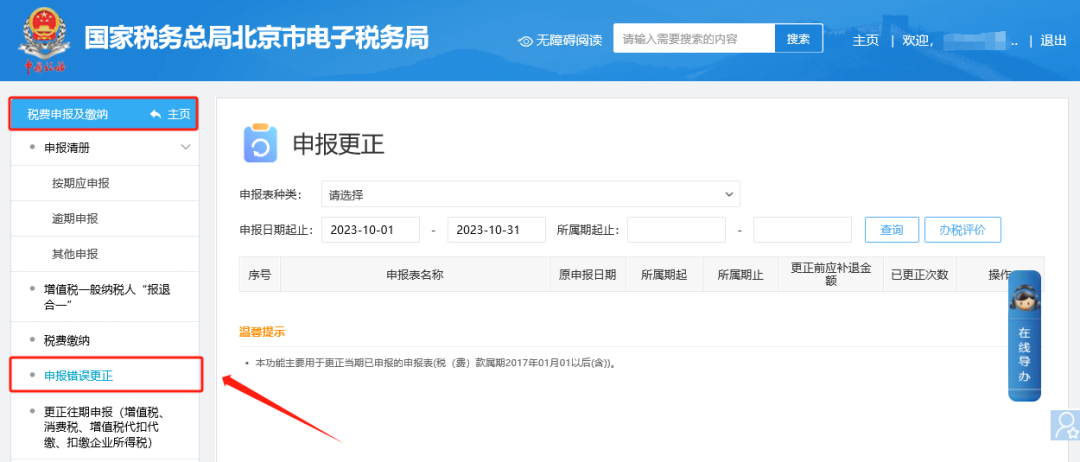The height and width of the screenshot is (462, 1080).
Task: Open 申报清册 menu item
Action: 67,147
